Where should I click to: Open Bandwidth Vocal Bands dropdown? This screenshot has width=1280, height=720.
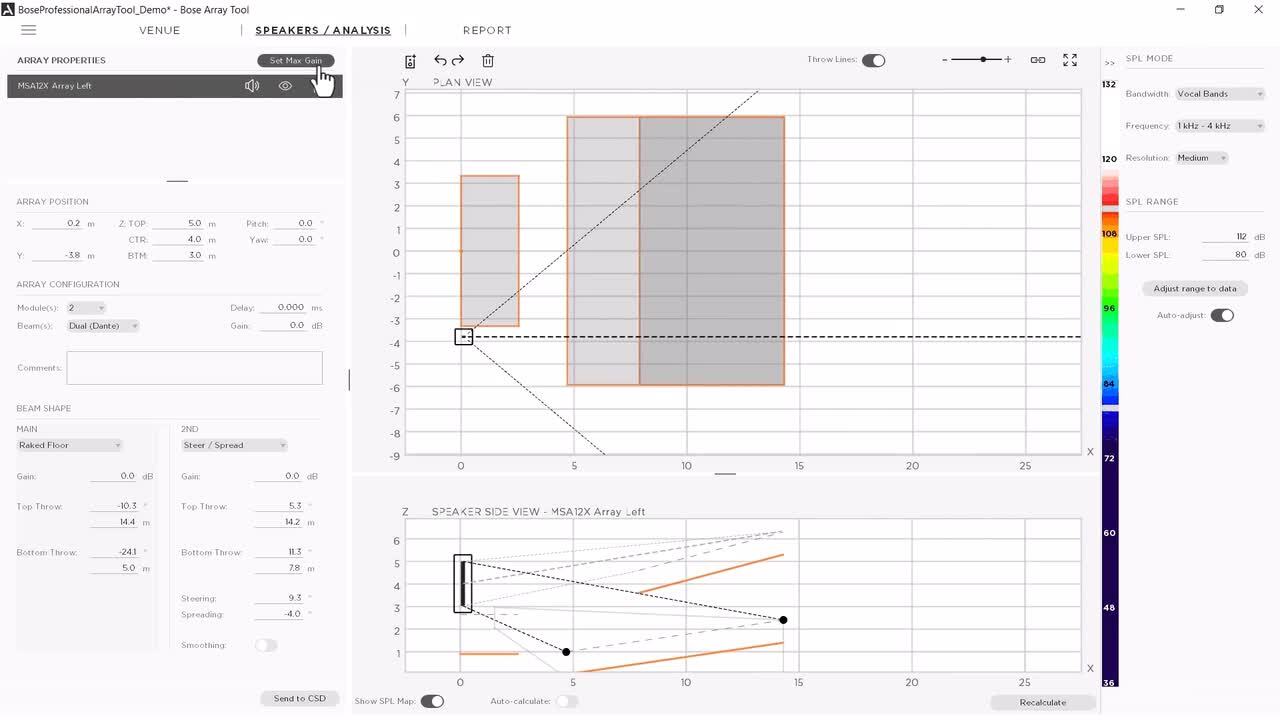tap(1220, 94)
